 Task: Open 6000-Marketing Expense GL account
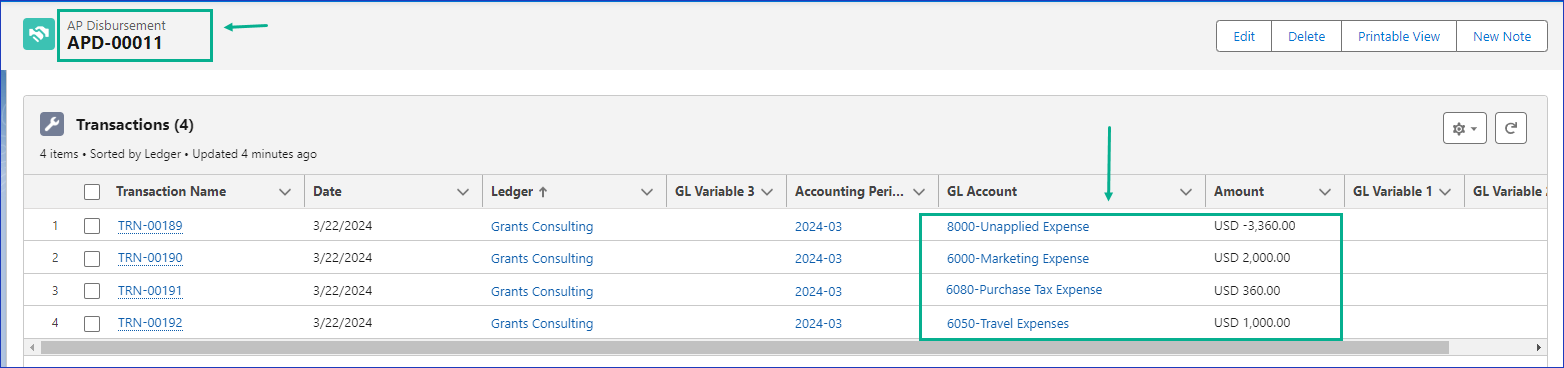(1018, 258)
